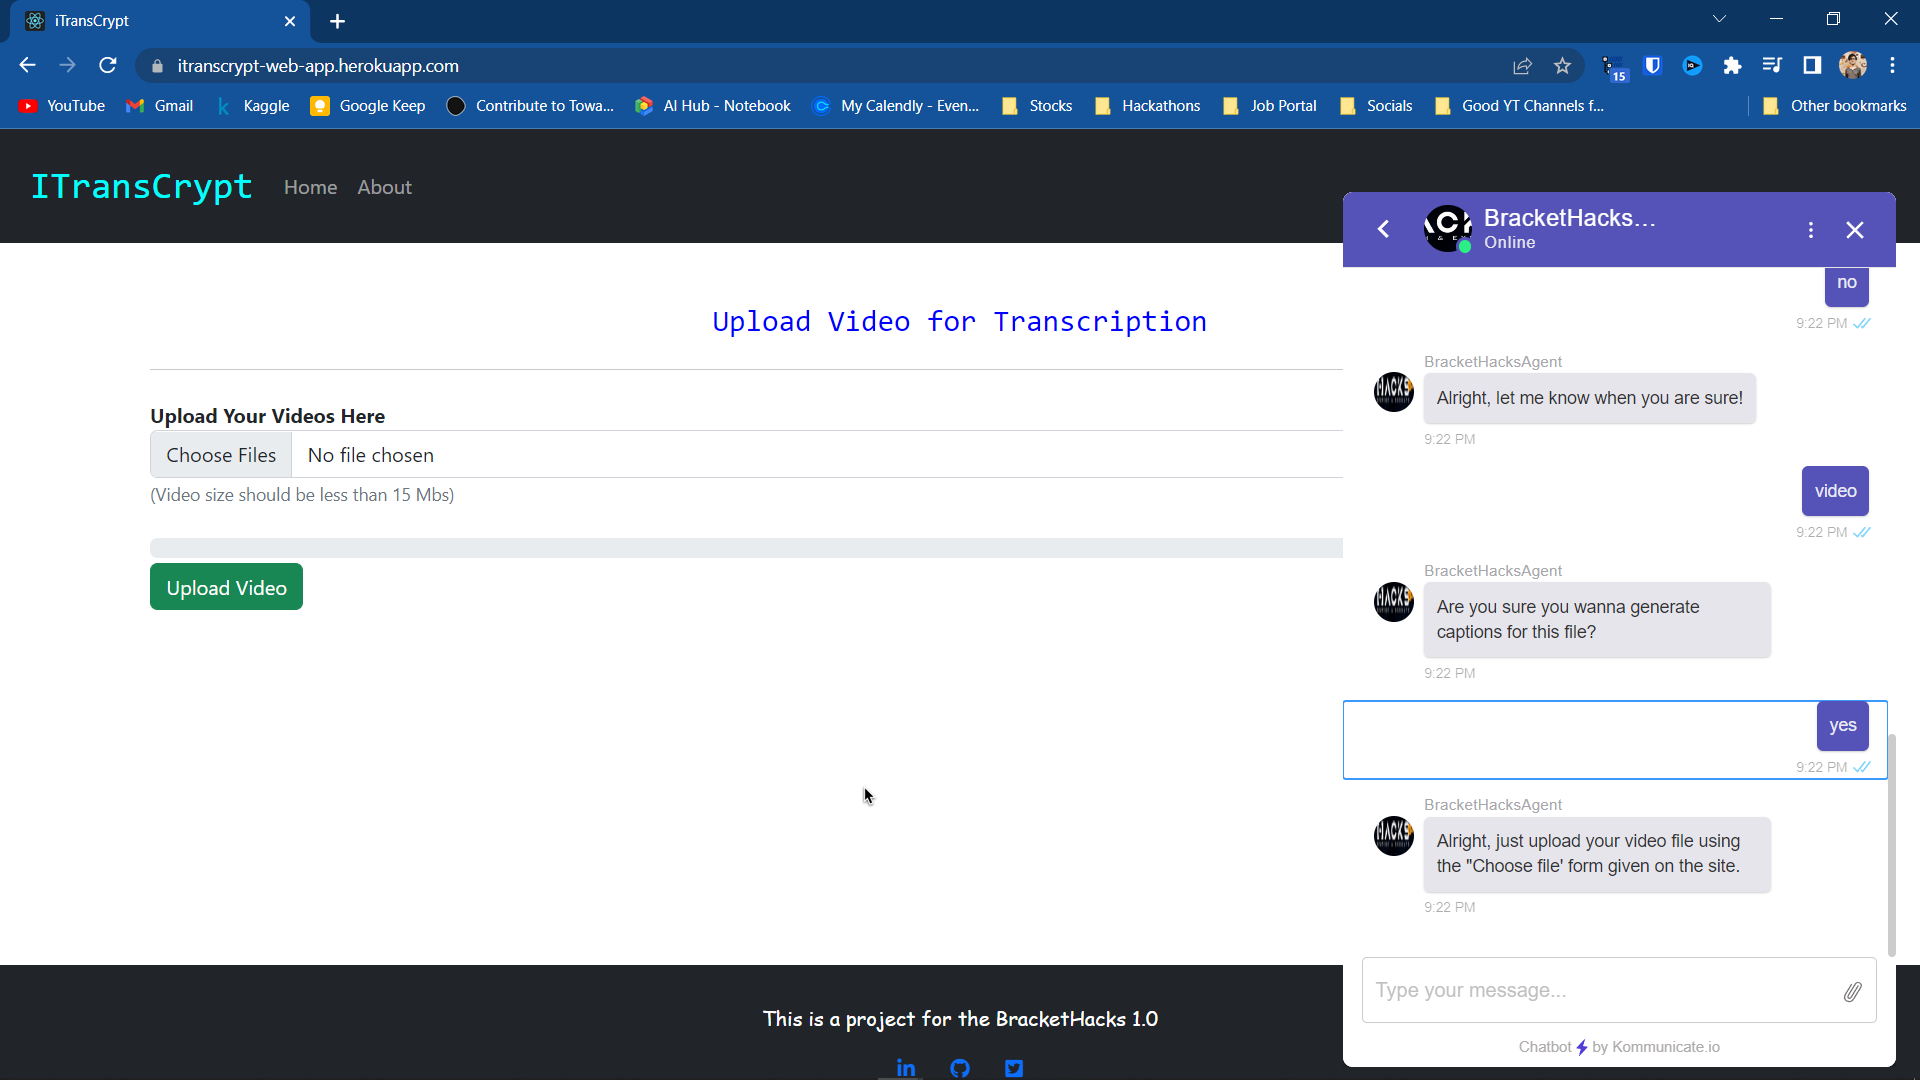Close the BracketHacks chat widget
The image size is (1920, 1080).
[1854, 230]
